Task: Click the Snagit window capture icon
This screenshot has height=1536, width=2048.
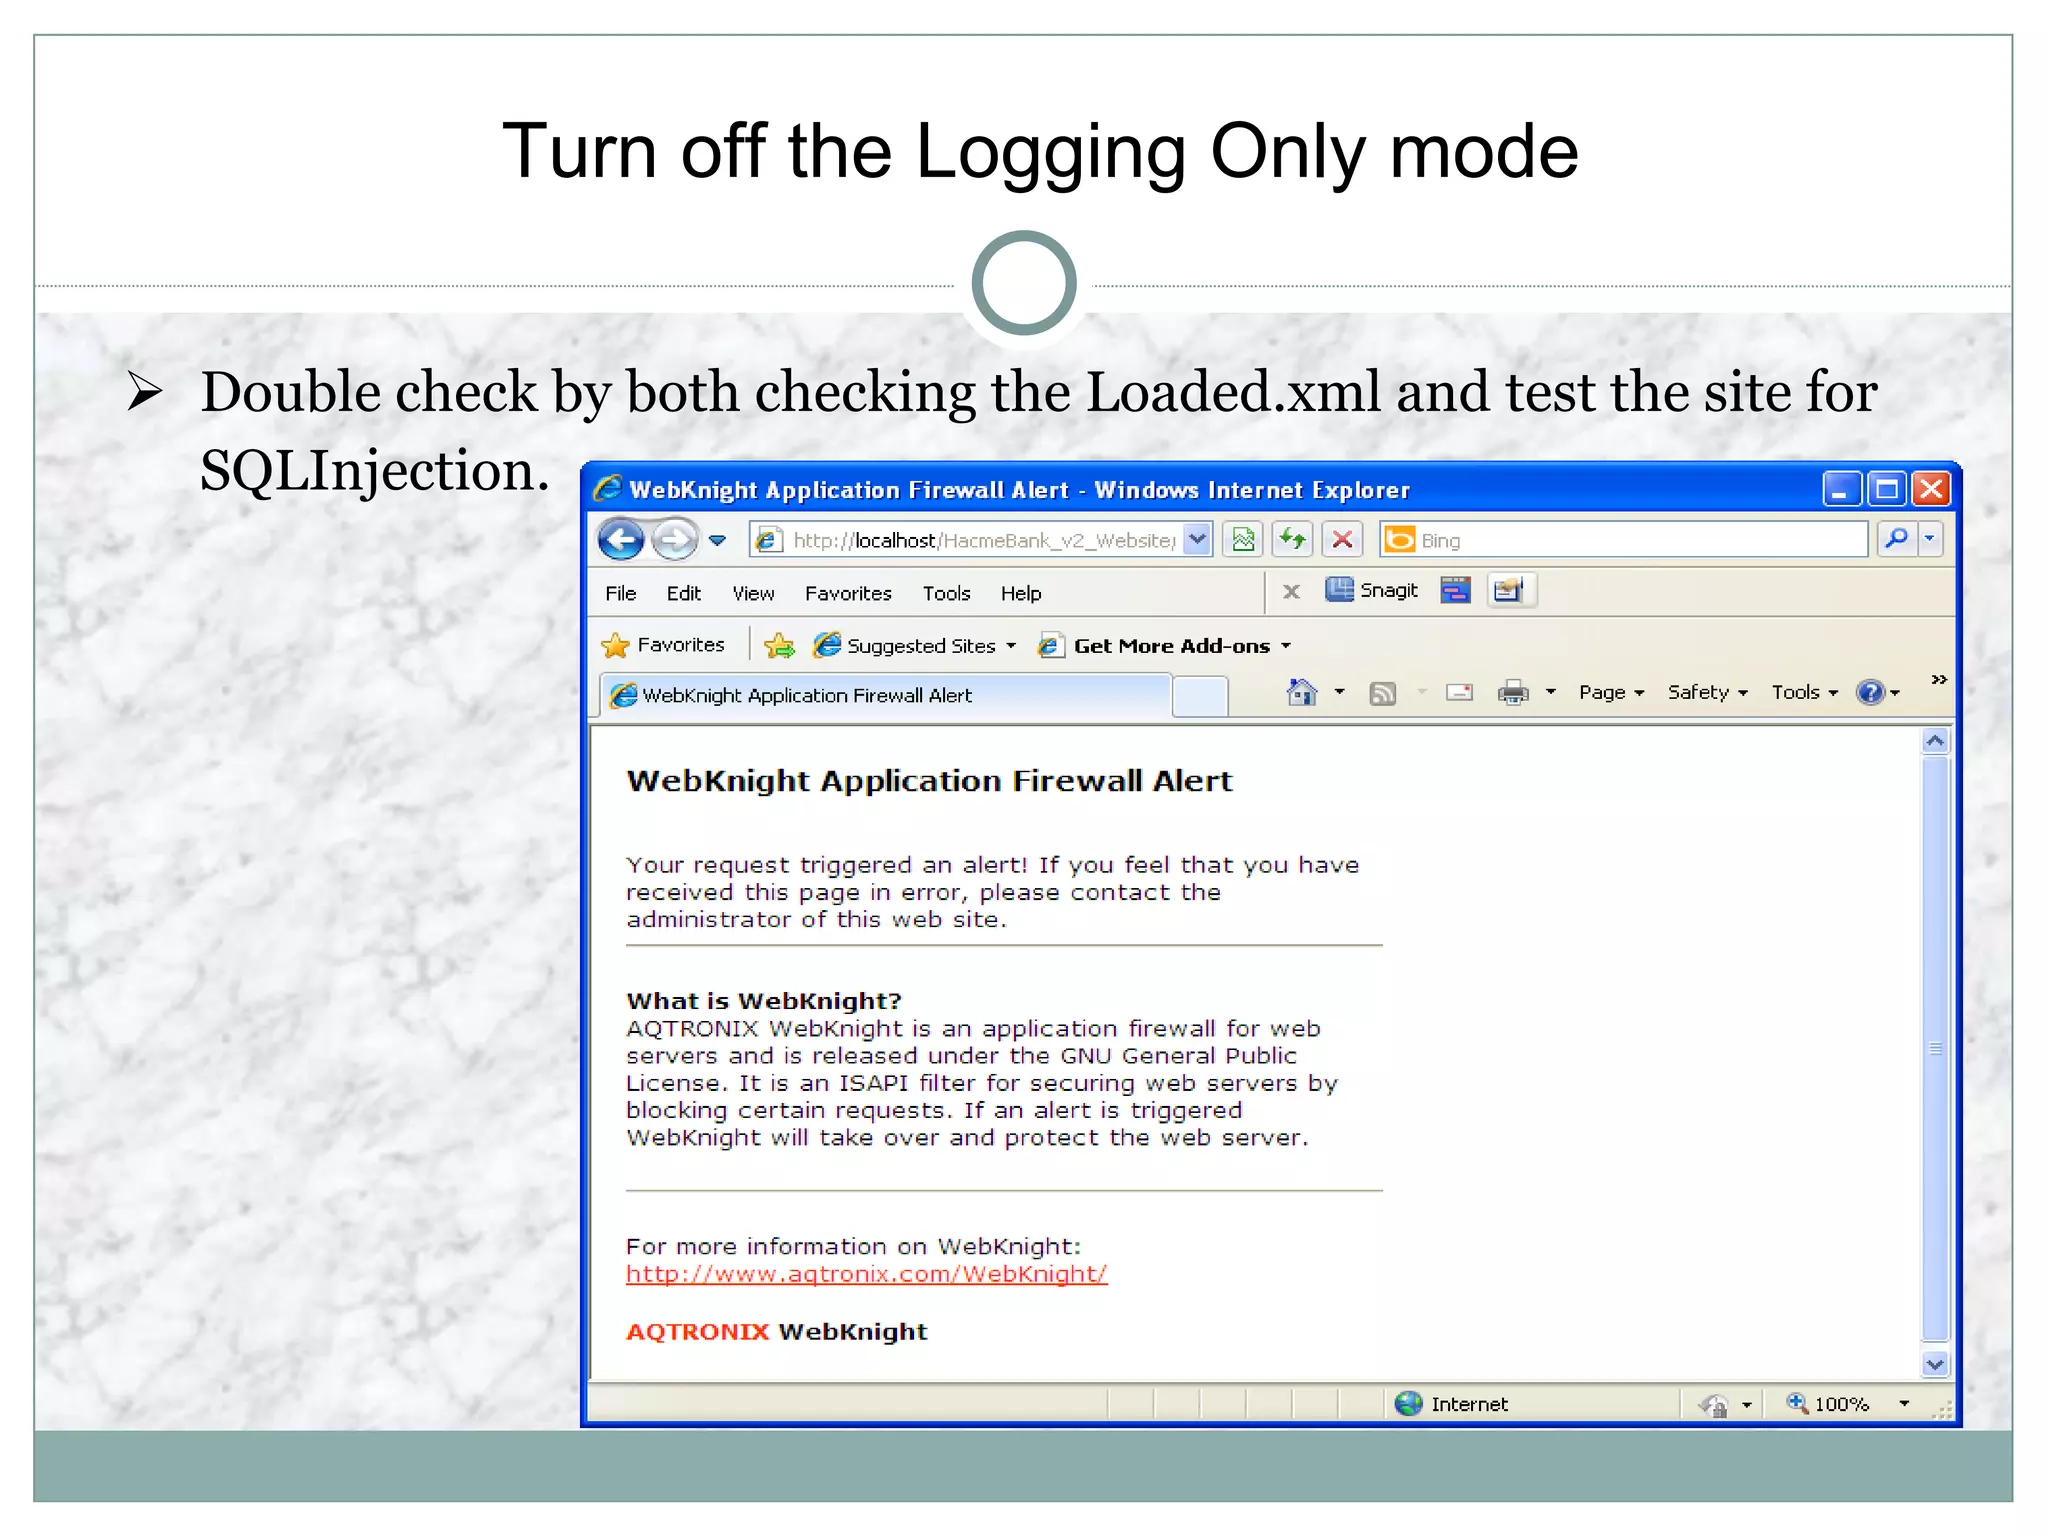Action: point(1456,590)
